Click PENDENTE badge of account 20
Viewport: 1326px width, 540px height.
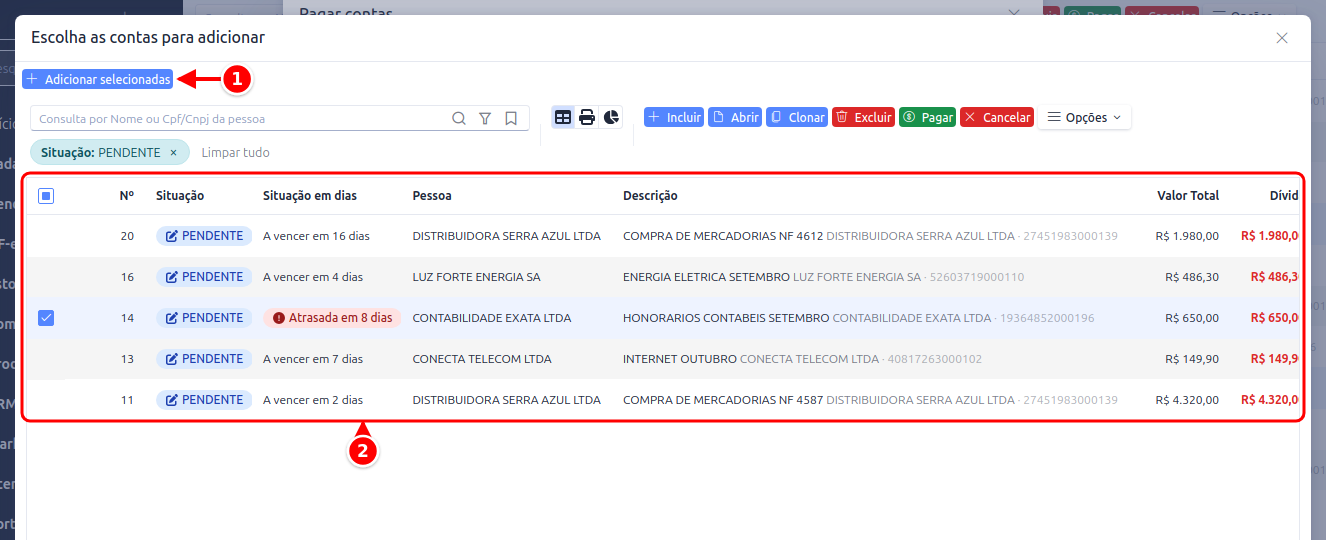[x=204, y=236]
